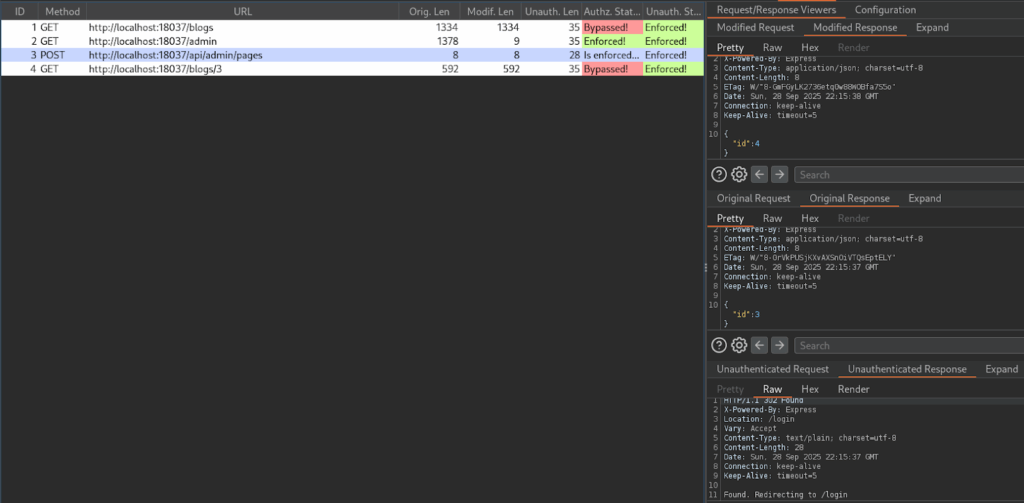Click forward arrow in Modified Response search bar
Image resolution: width=1024 pixels, height=503 pixels.
pos(780,174)
